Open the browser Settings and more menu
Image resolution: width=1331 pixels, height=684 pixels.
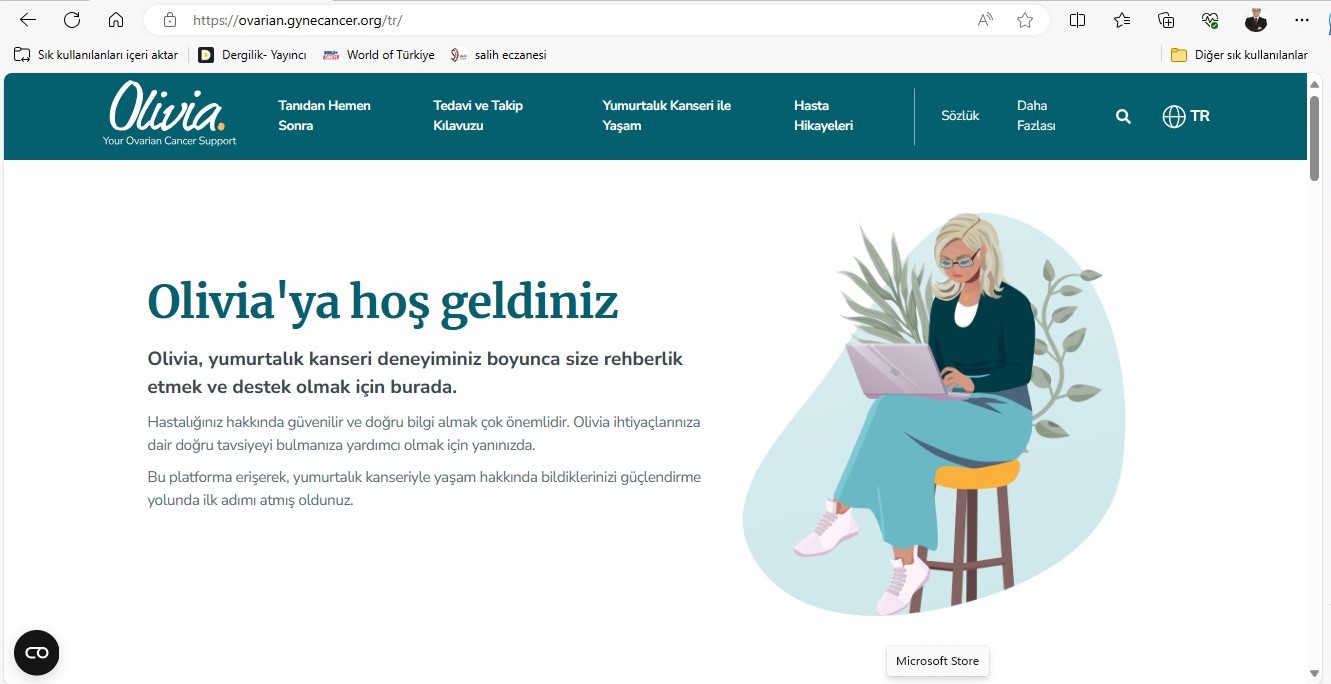tap(1301, 20)
